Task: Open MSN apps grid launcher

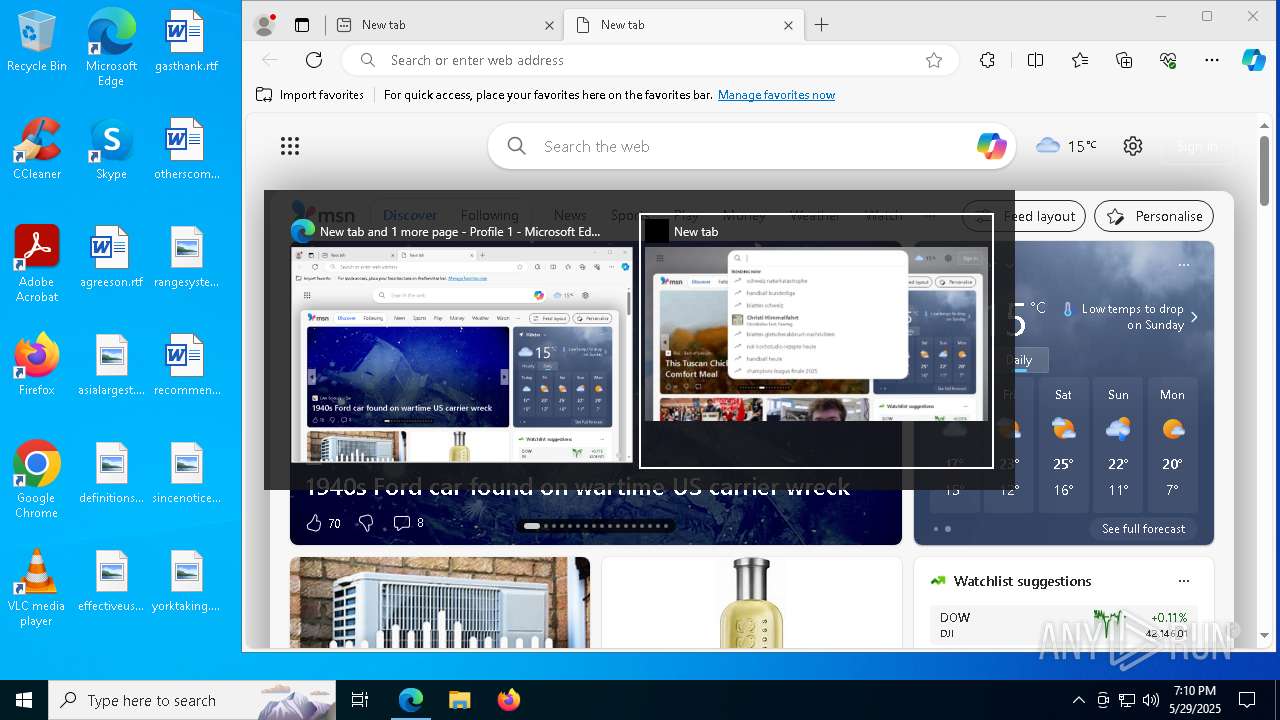Action: [x=290, y=146]
